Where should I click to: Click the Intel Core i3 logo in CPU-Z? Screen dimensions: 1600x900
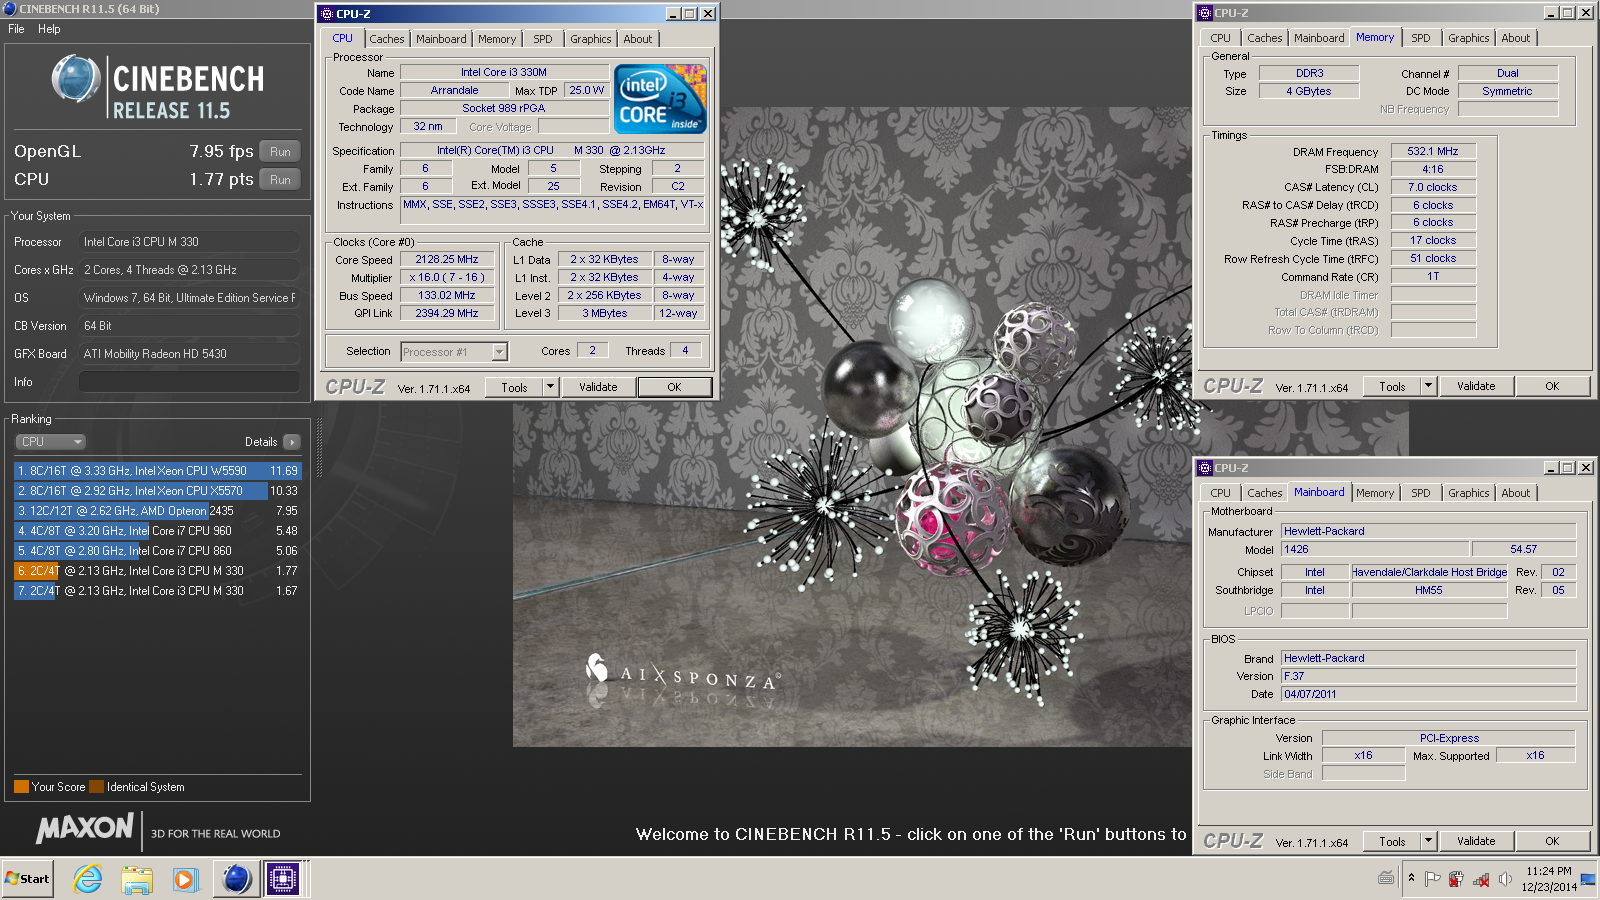[x=660, y=99]
